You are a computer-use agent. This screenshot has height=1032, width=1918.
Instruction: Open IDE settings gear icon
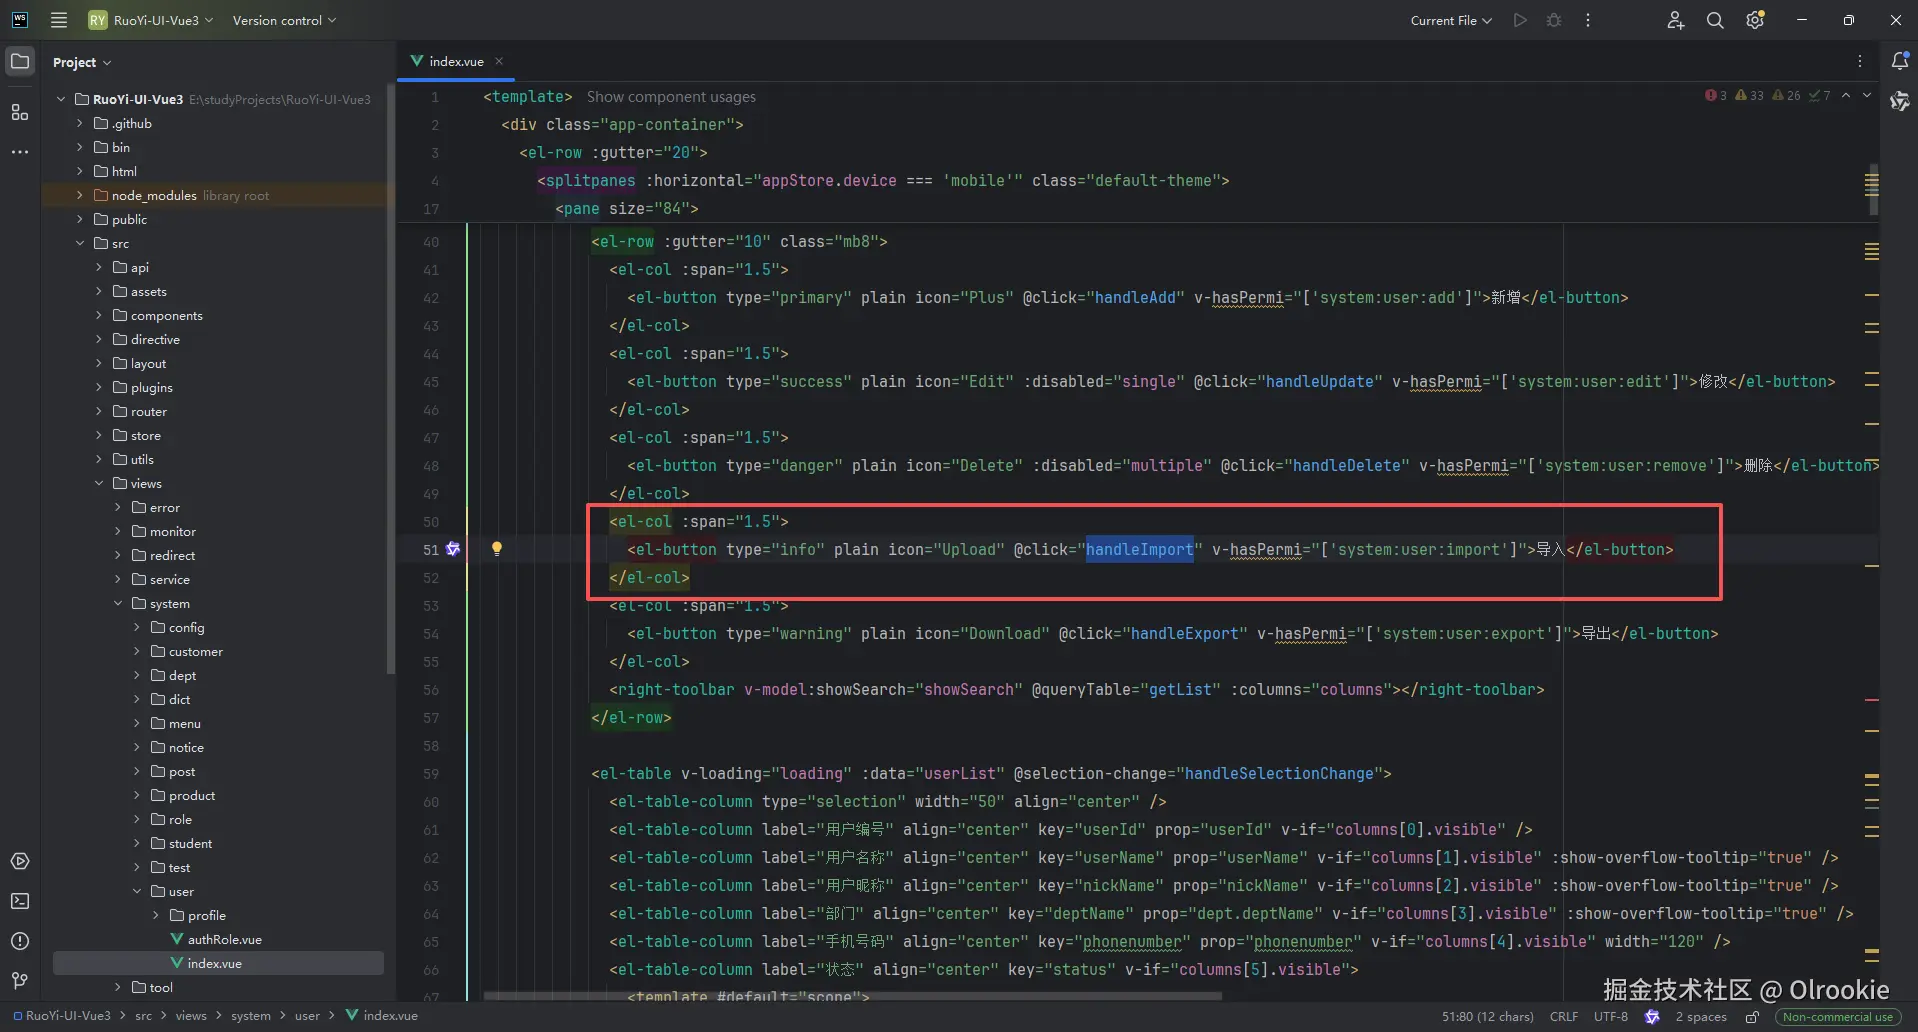point(1754,20)
